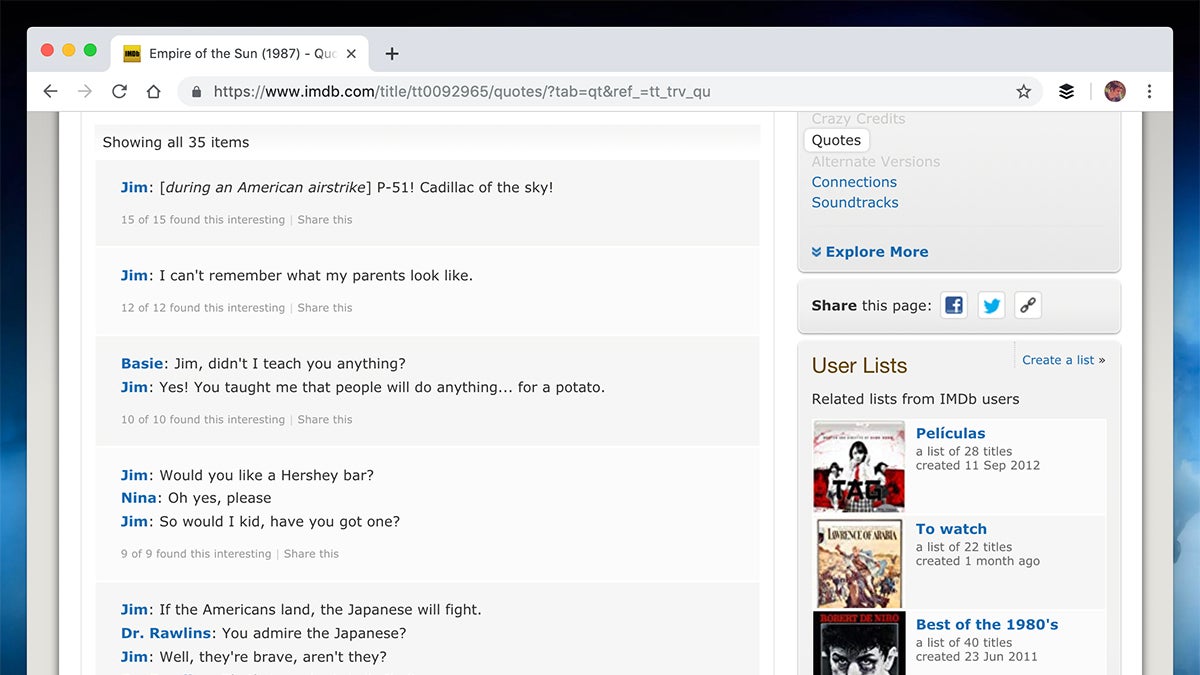1200x675 pixels.
Task: Copy the page link via the link icon
Action: click(1028, 305)
